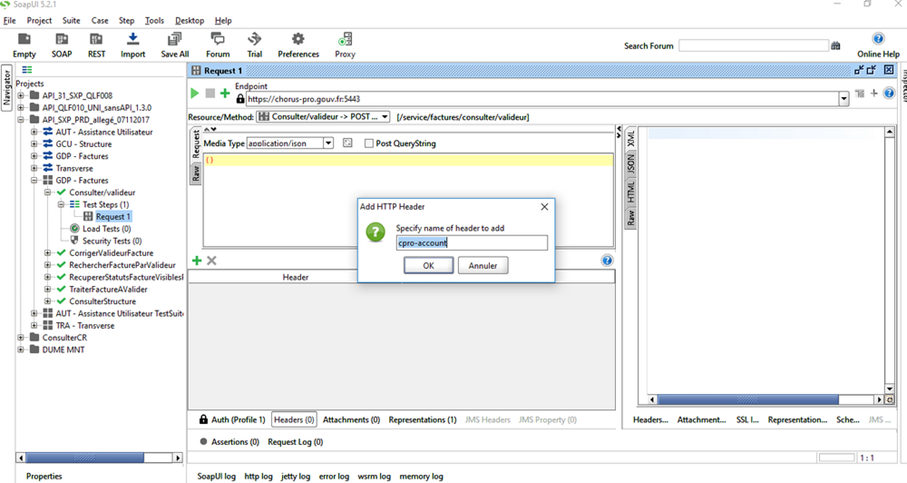Viewport: 907px width, 483px height.
Task: Open the Endpoint dropdown
Action: tap(844, 99)
